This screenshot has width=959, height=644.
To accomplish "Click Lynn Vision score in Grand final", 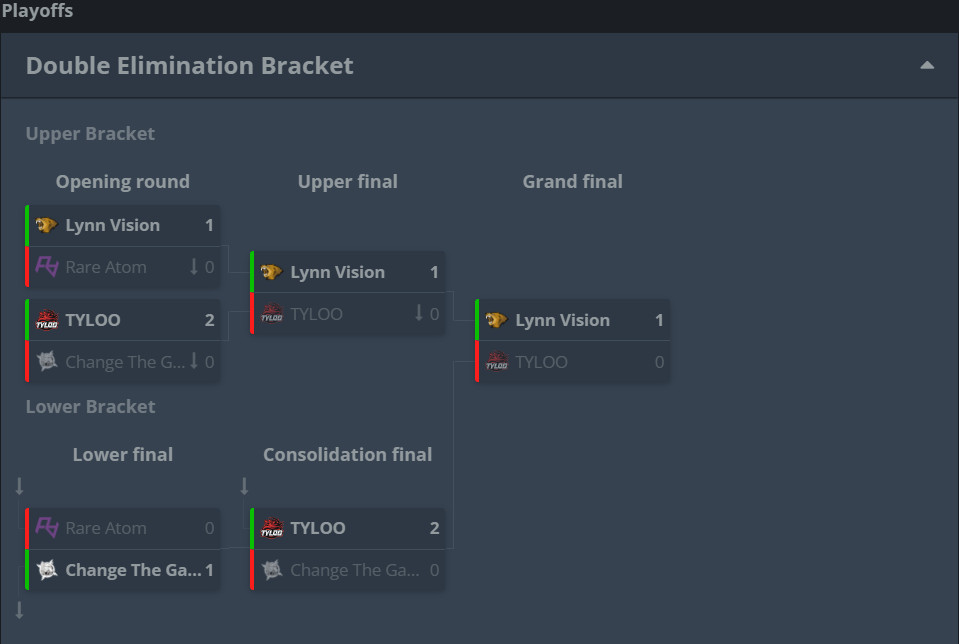I will pos(659,320).
